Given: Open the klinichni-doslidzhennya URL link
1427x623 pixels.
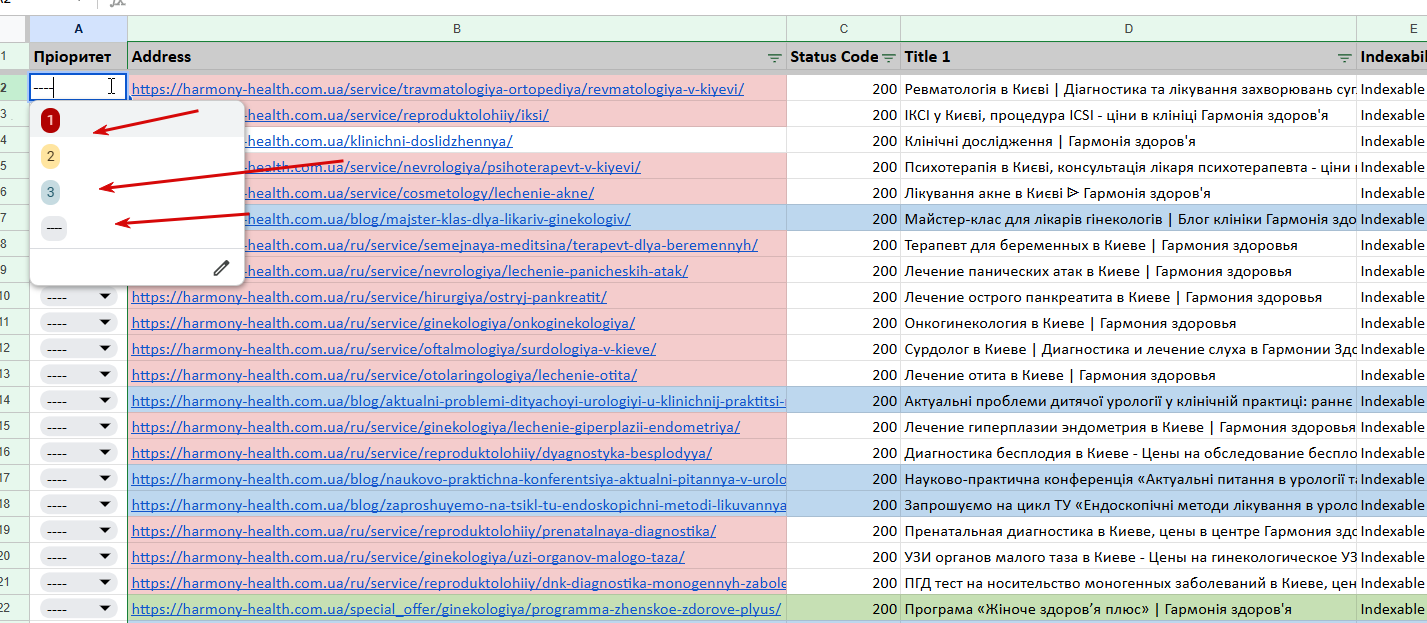Looking at the screenshot, I should point(378,141).
